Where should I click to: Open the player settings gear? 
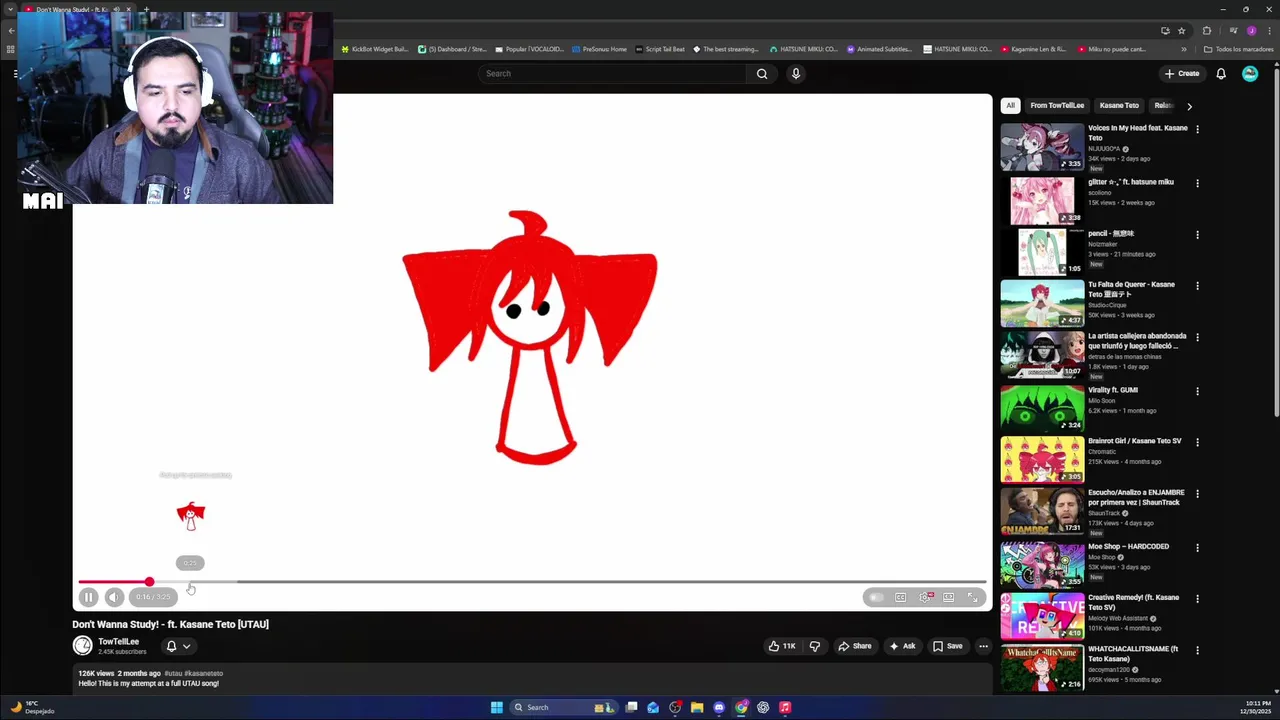click(925, 597)
